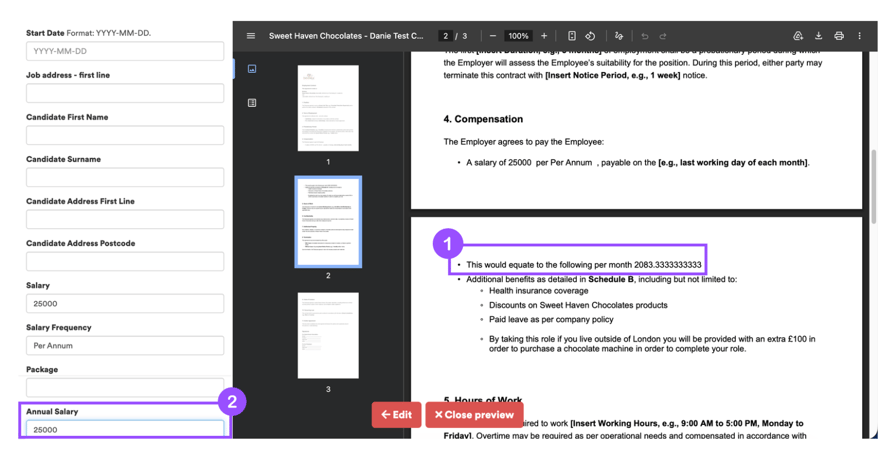Click the zoom out minus icon
891x453 pixels.
pyautogui.click(x=493, y=36)
